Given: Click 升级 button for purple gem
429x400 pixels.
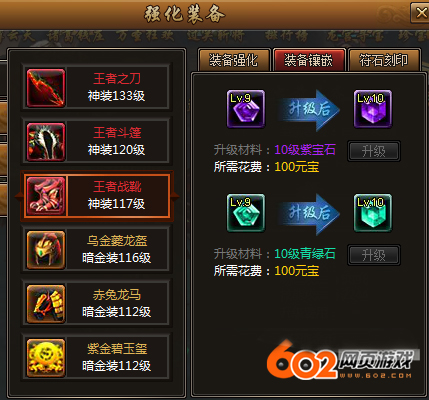Looking at the screenshot, I should pyautogui.click(x=374, y=151).
